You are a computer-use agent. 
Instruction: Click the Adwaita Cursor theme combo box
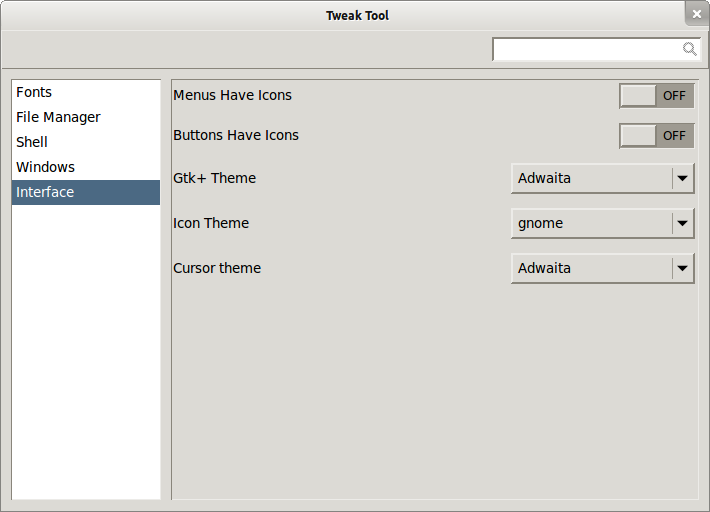point(592,269)
